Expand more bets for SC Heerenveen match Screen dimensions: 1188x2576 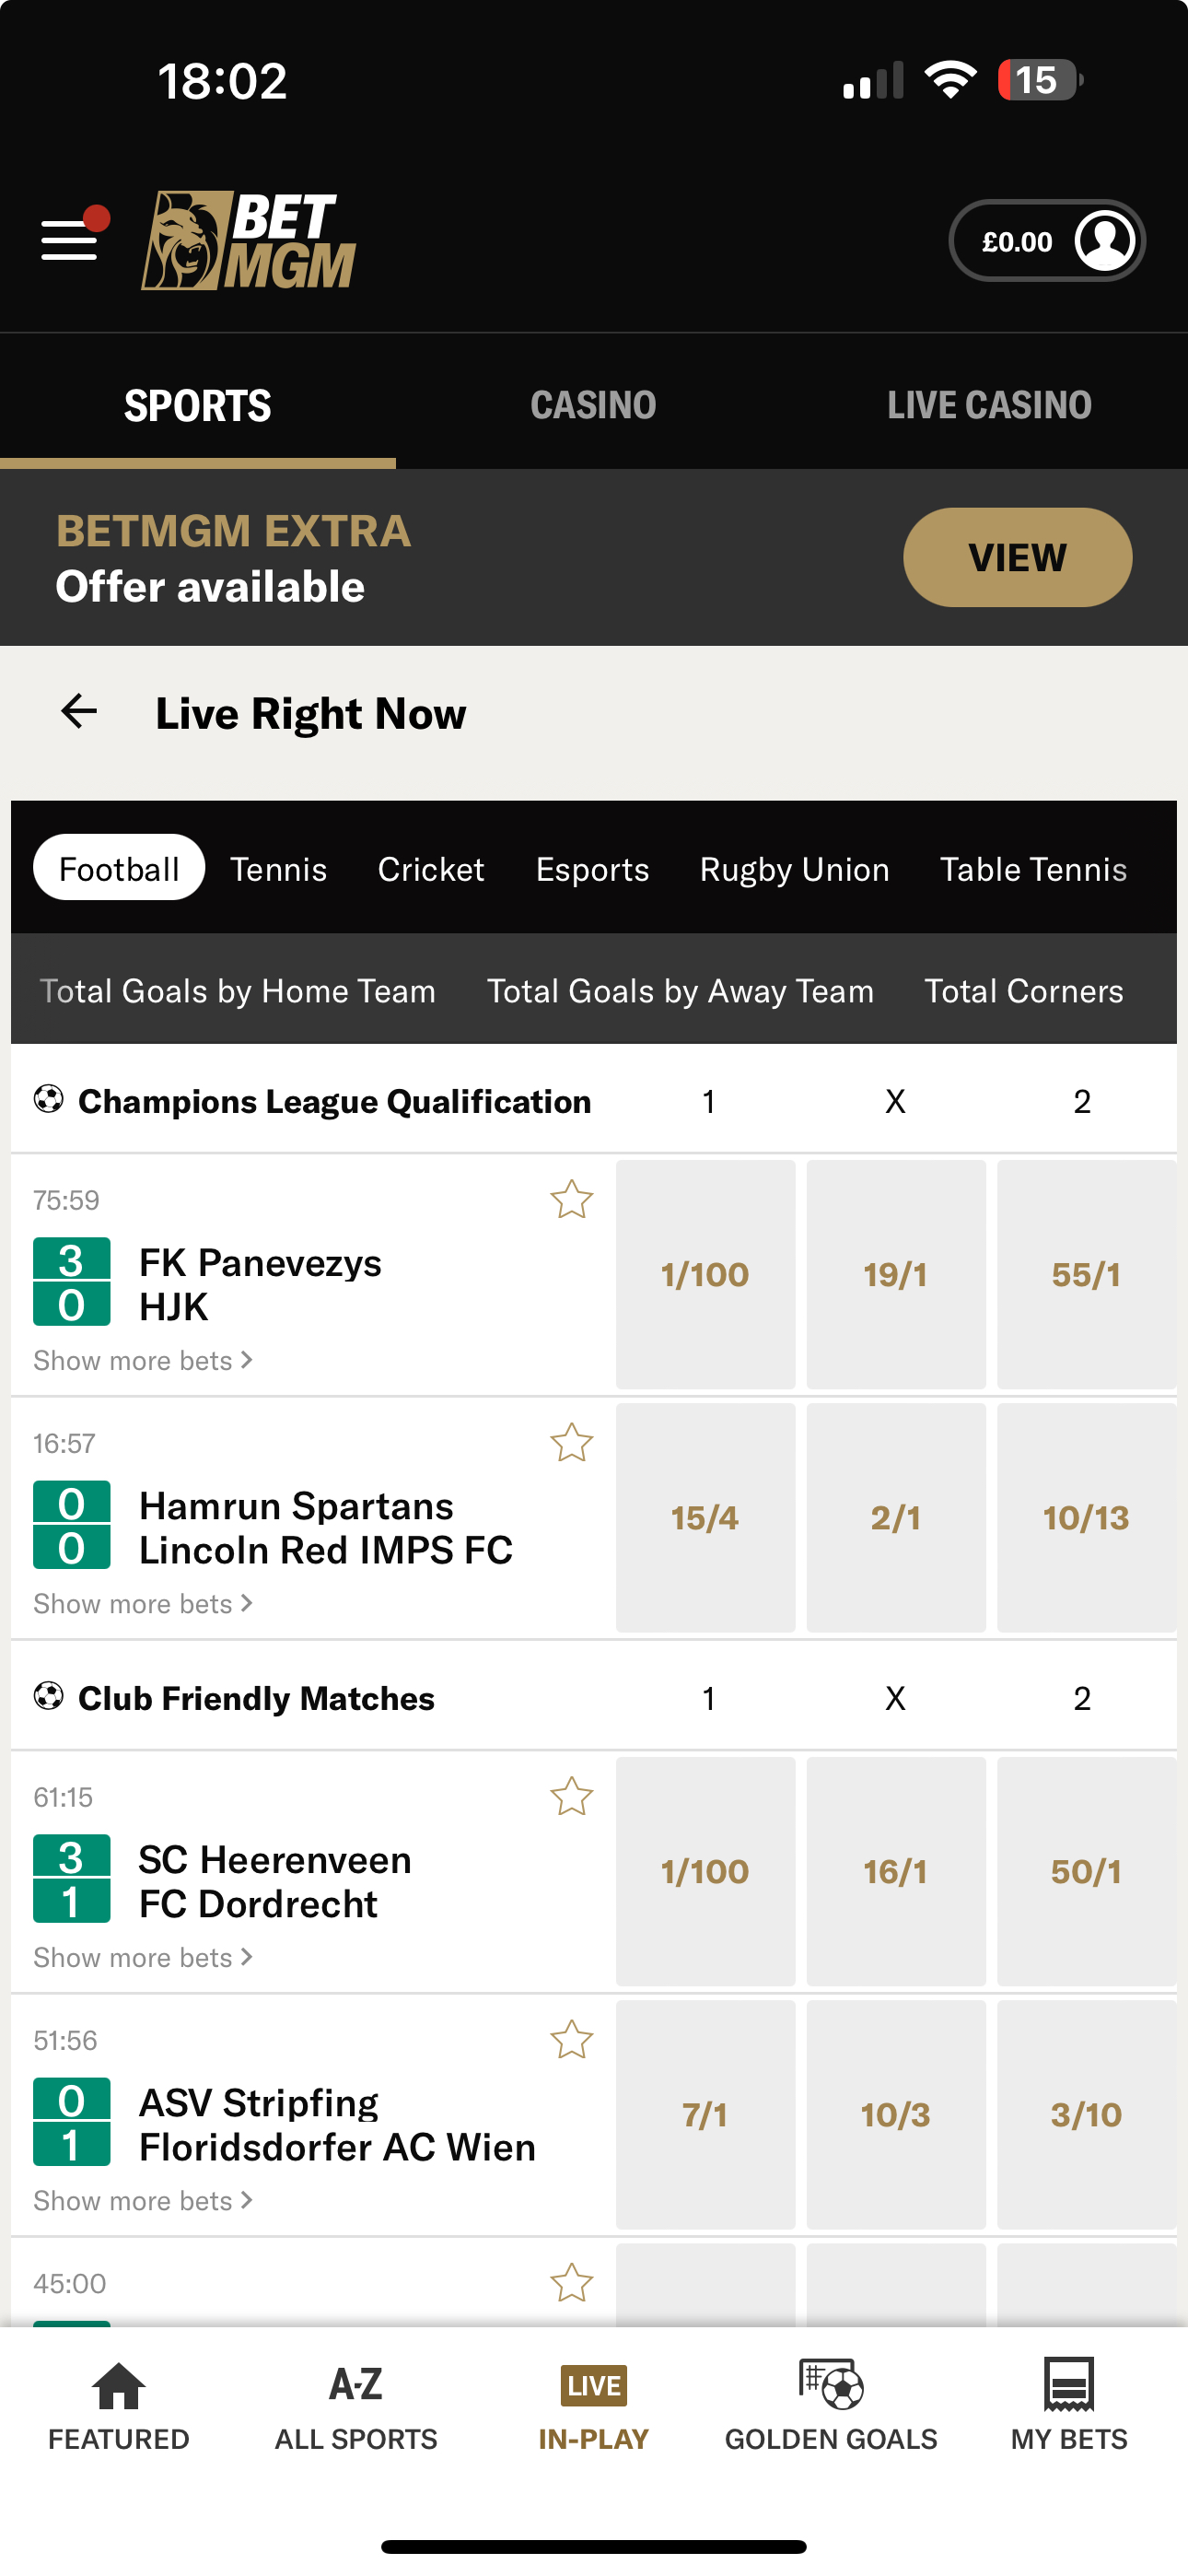(x=142, y=1956)
